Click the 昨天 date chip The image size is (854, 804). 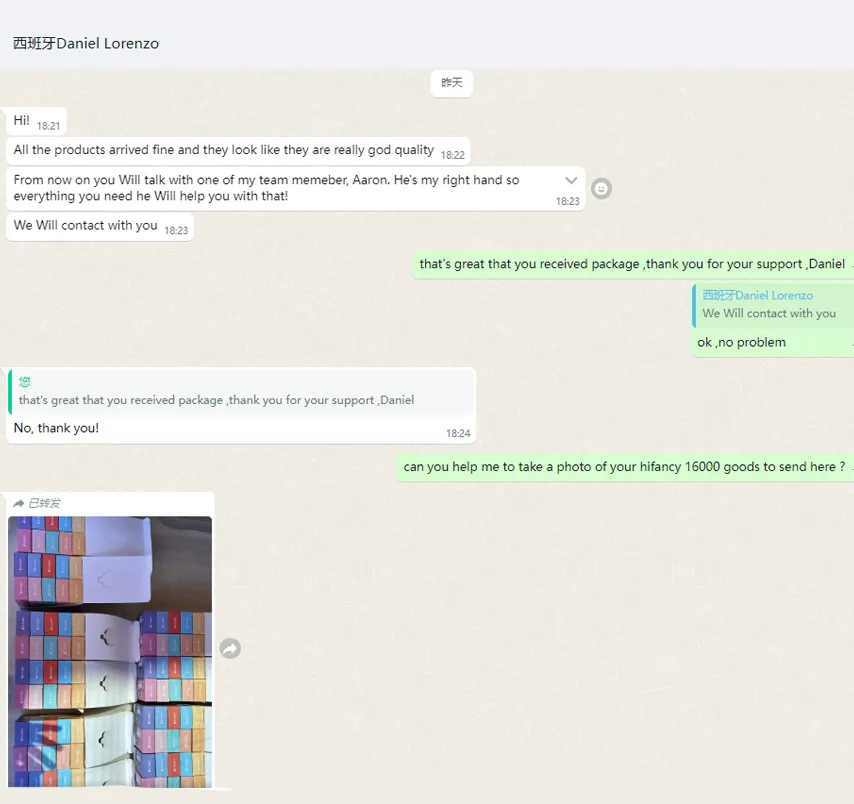pyautogui.click(x=452, y=83)
